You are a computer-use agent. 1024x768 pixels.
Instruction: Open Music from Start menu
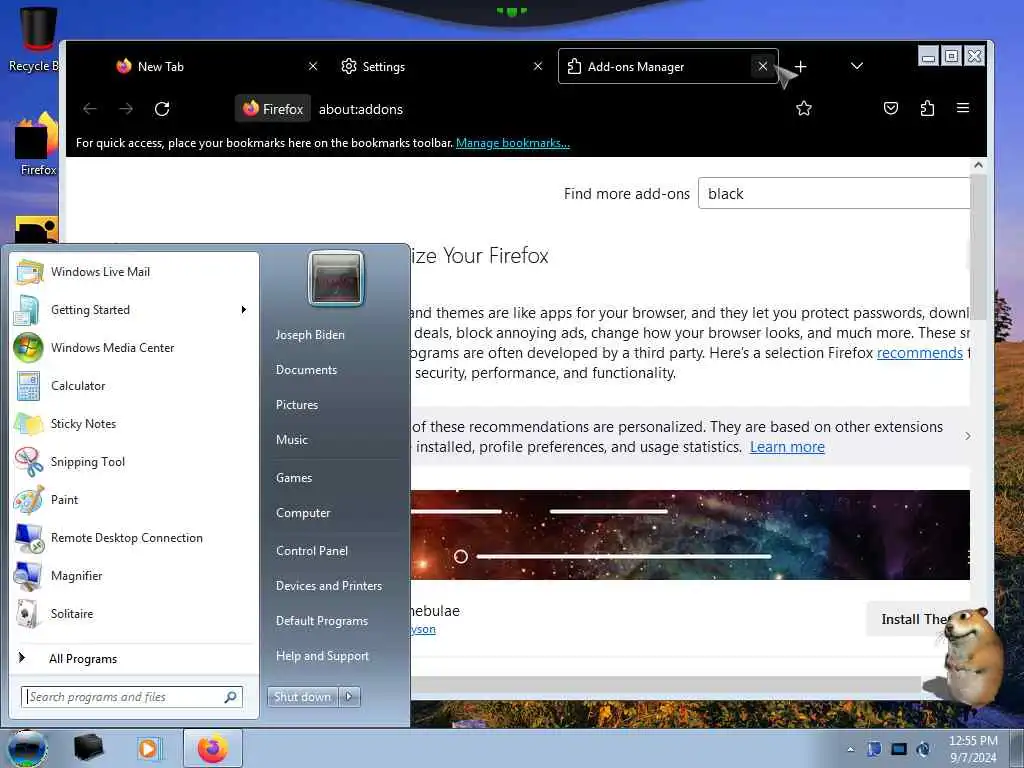tap(292, 440)
